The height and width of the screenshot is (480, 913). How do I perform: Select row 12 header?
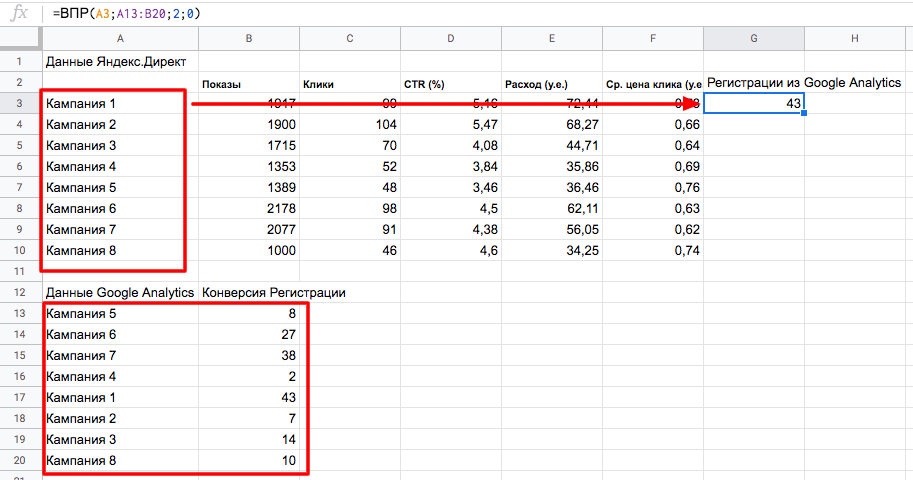point(20,292)
